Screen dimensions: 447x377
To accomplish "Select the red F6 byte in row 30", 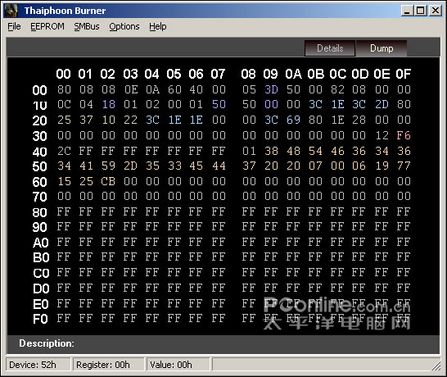I will coord(404,135).
